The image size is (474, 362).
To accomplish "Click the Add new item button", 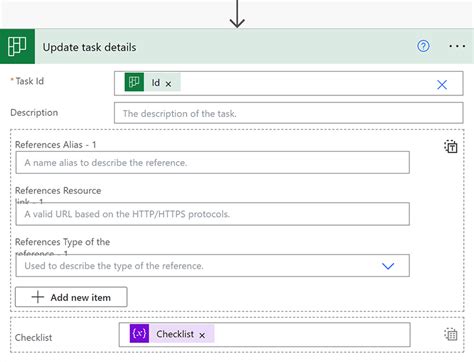I will point(71,297).
